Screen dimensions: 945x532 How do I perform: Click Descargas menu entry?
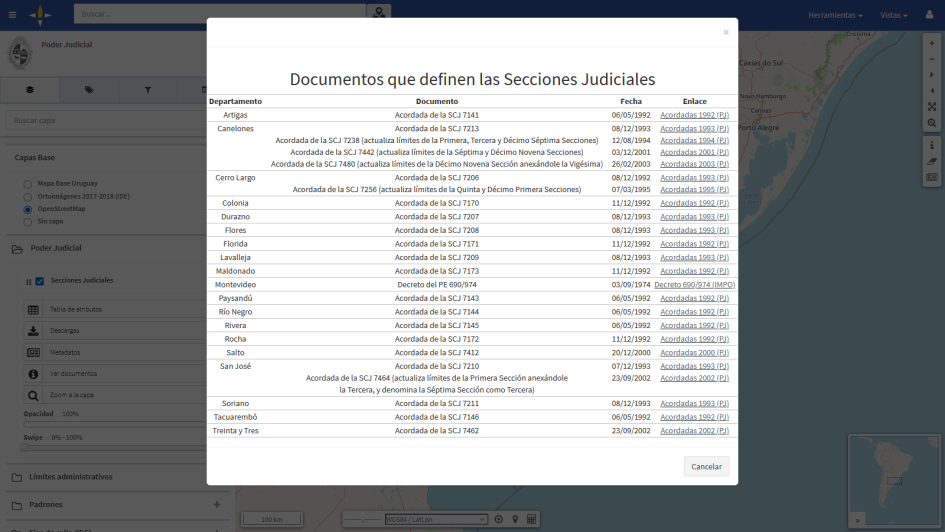(64, 331)
